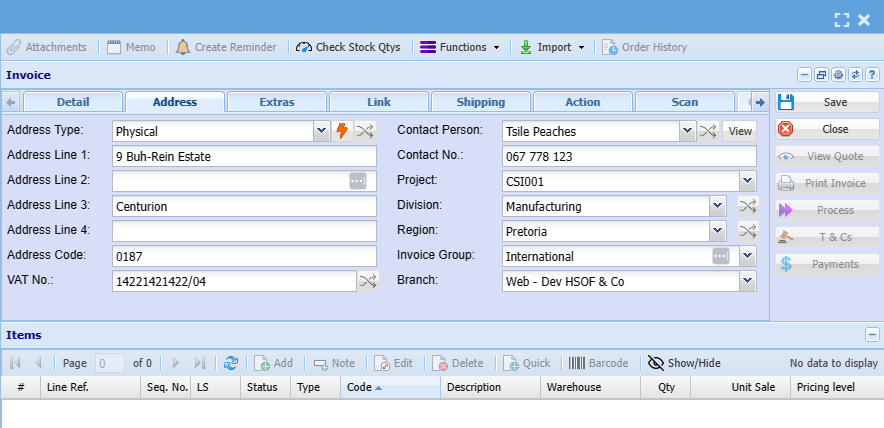Image resolution: width=884 pixels, height=428 pixels.
Task: Click the refresh icon in Items toolbar
Action: tap(231, 363)
